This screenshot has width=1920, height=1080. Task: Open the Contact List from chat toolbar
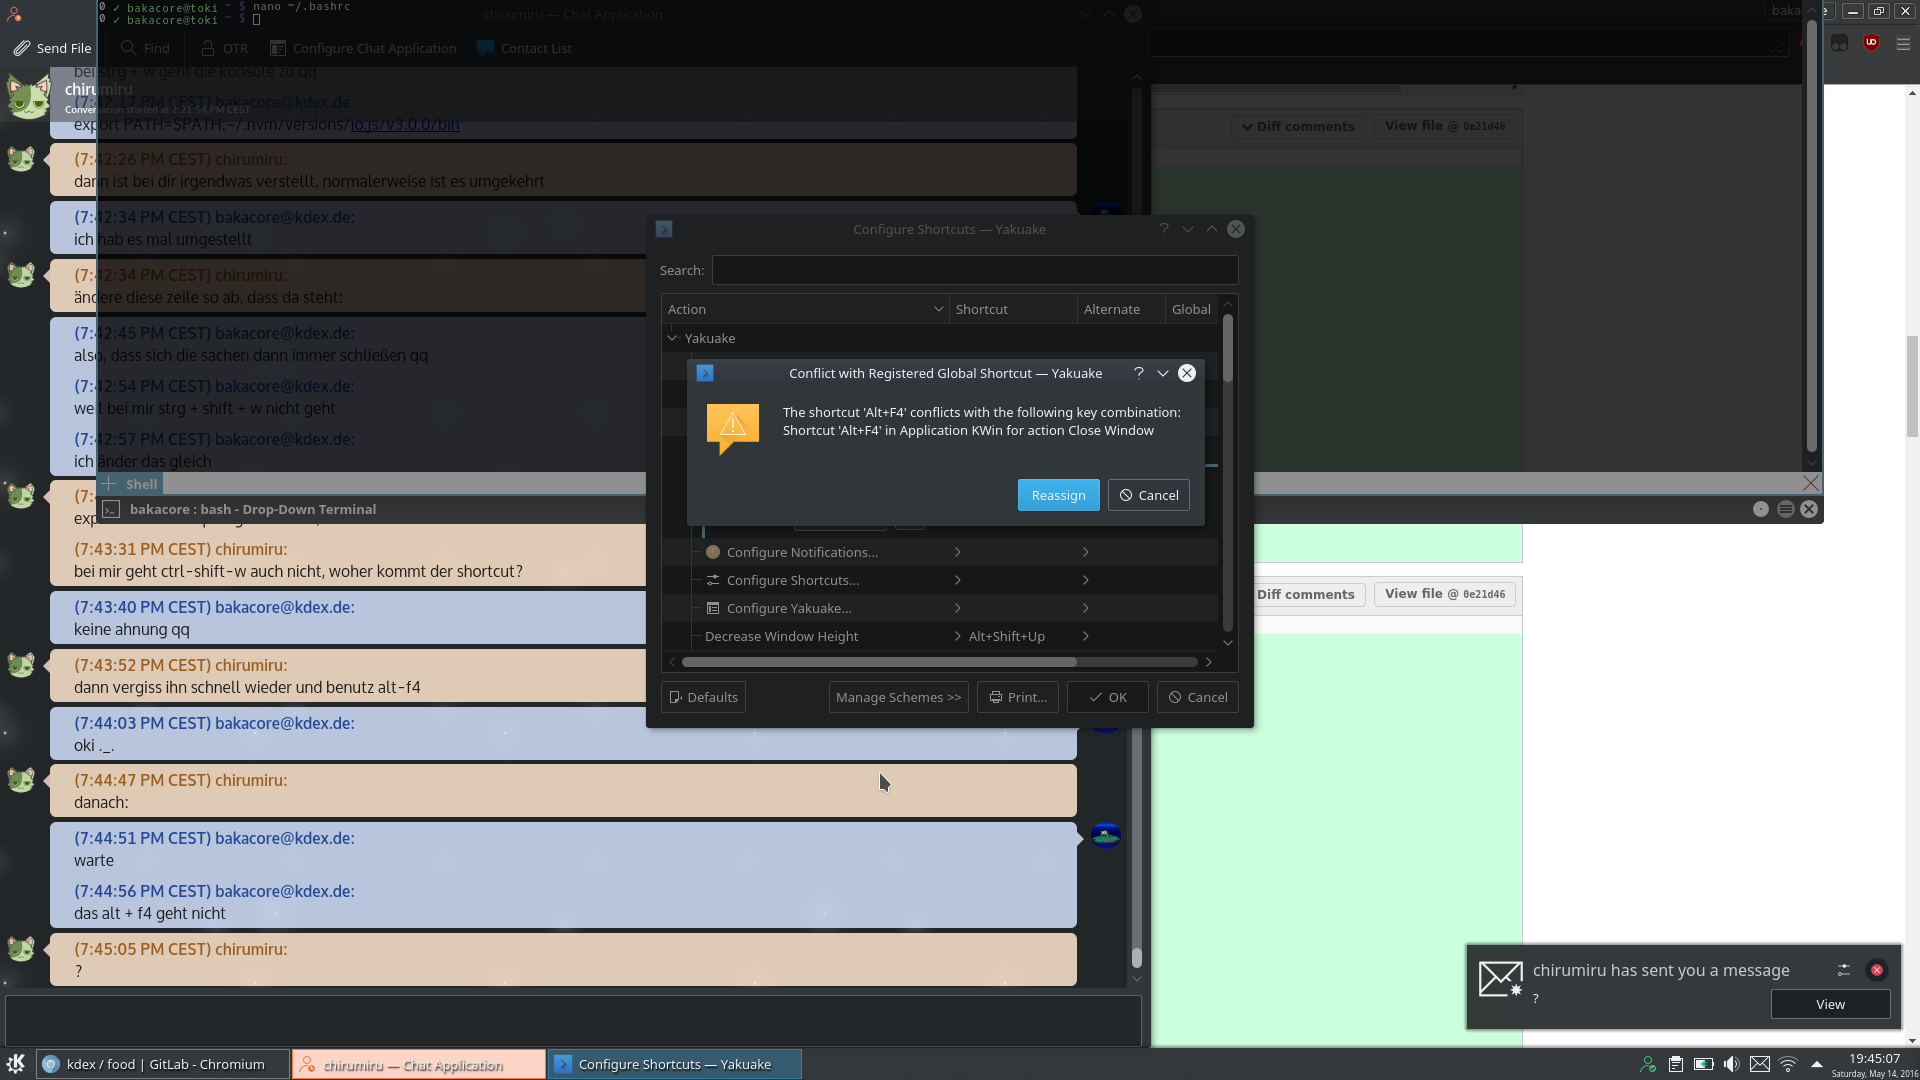point(525,48)
